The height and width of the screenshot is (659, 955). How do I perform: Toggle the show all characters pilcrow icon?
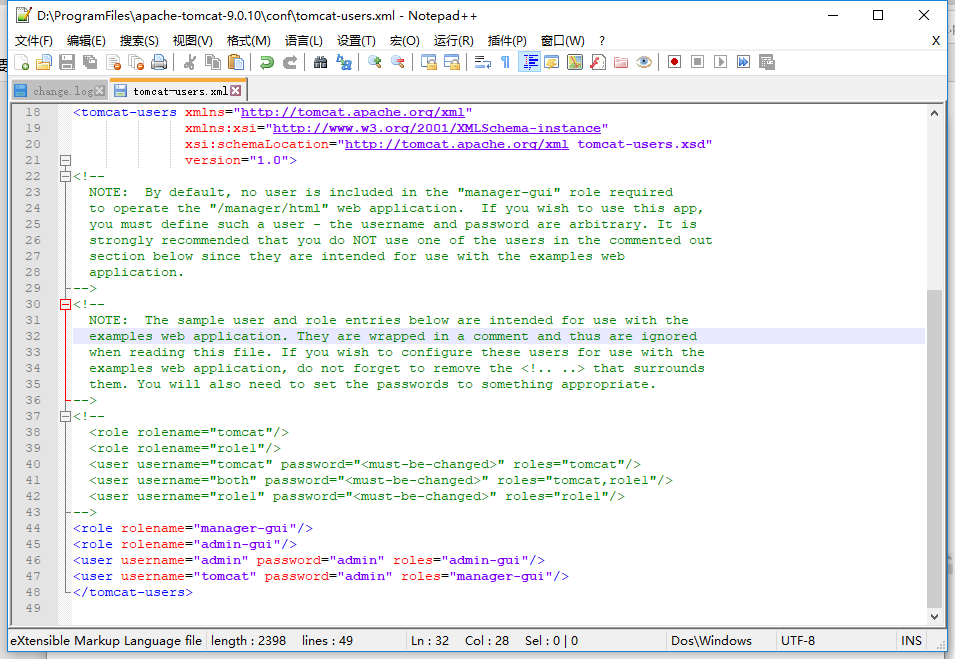tap(506, 62)
